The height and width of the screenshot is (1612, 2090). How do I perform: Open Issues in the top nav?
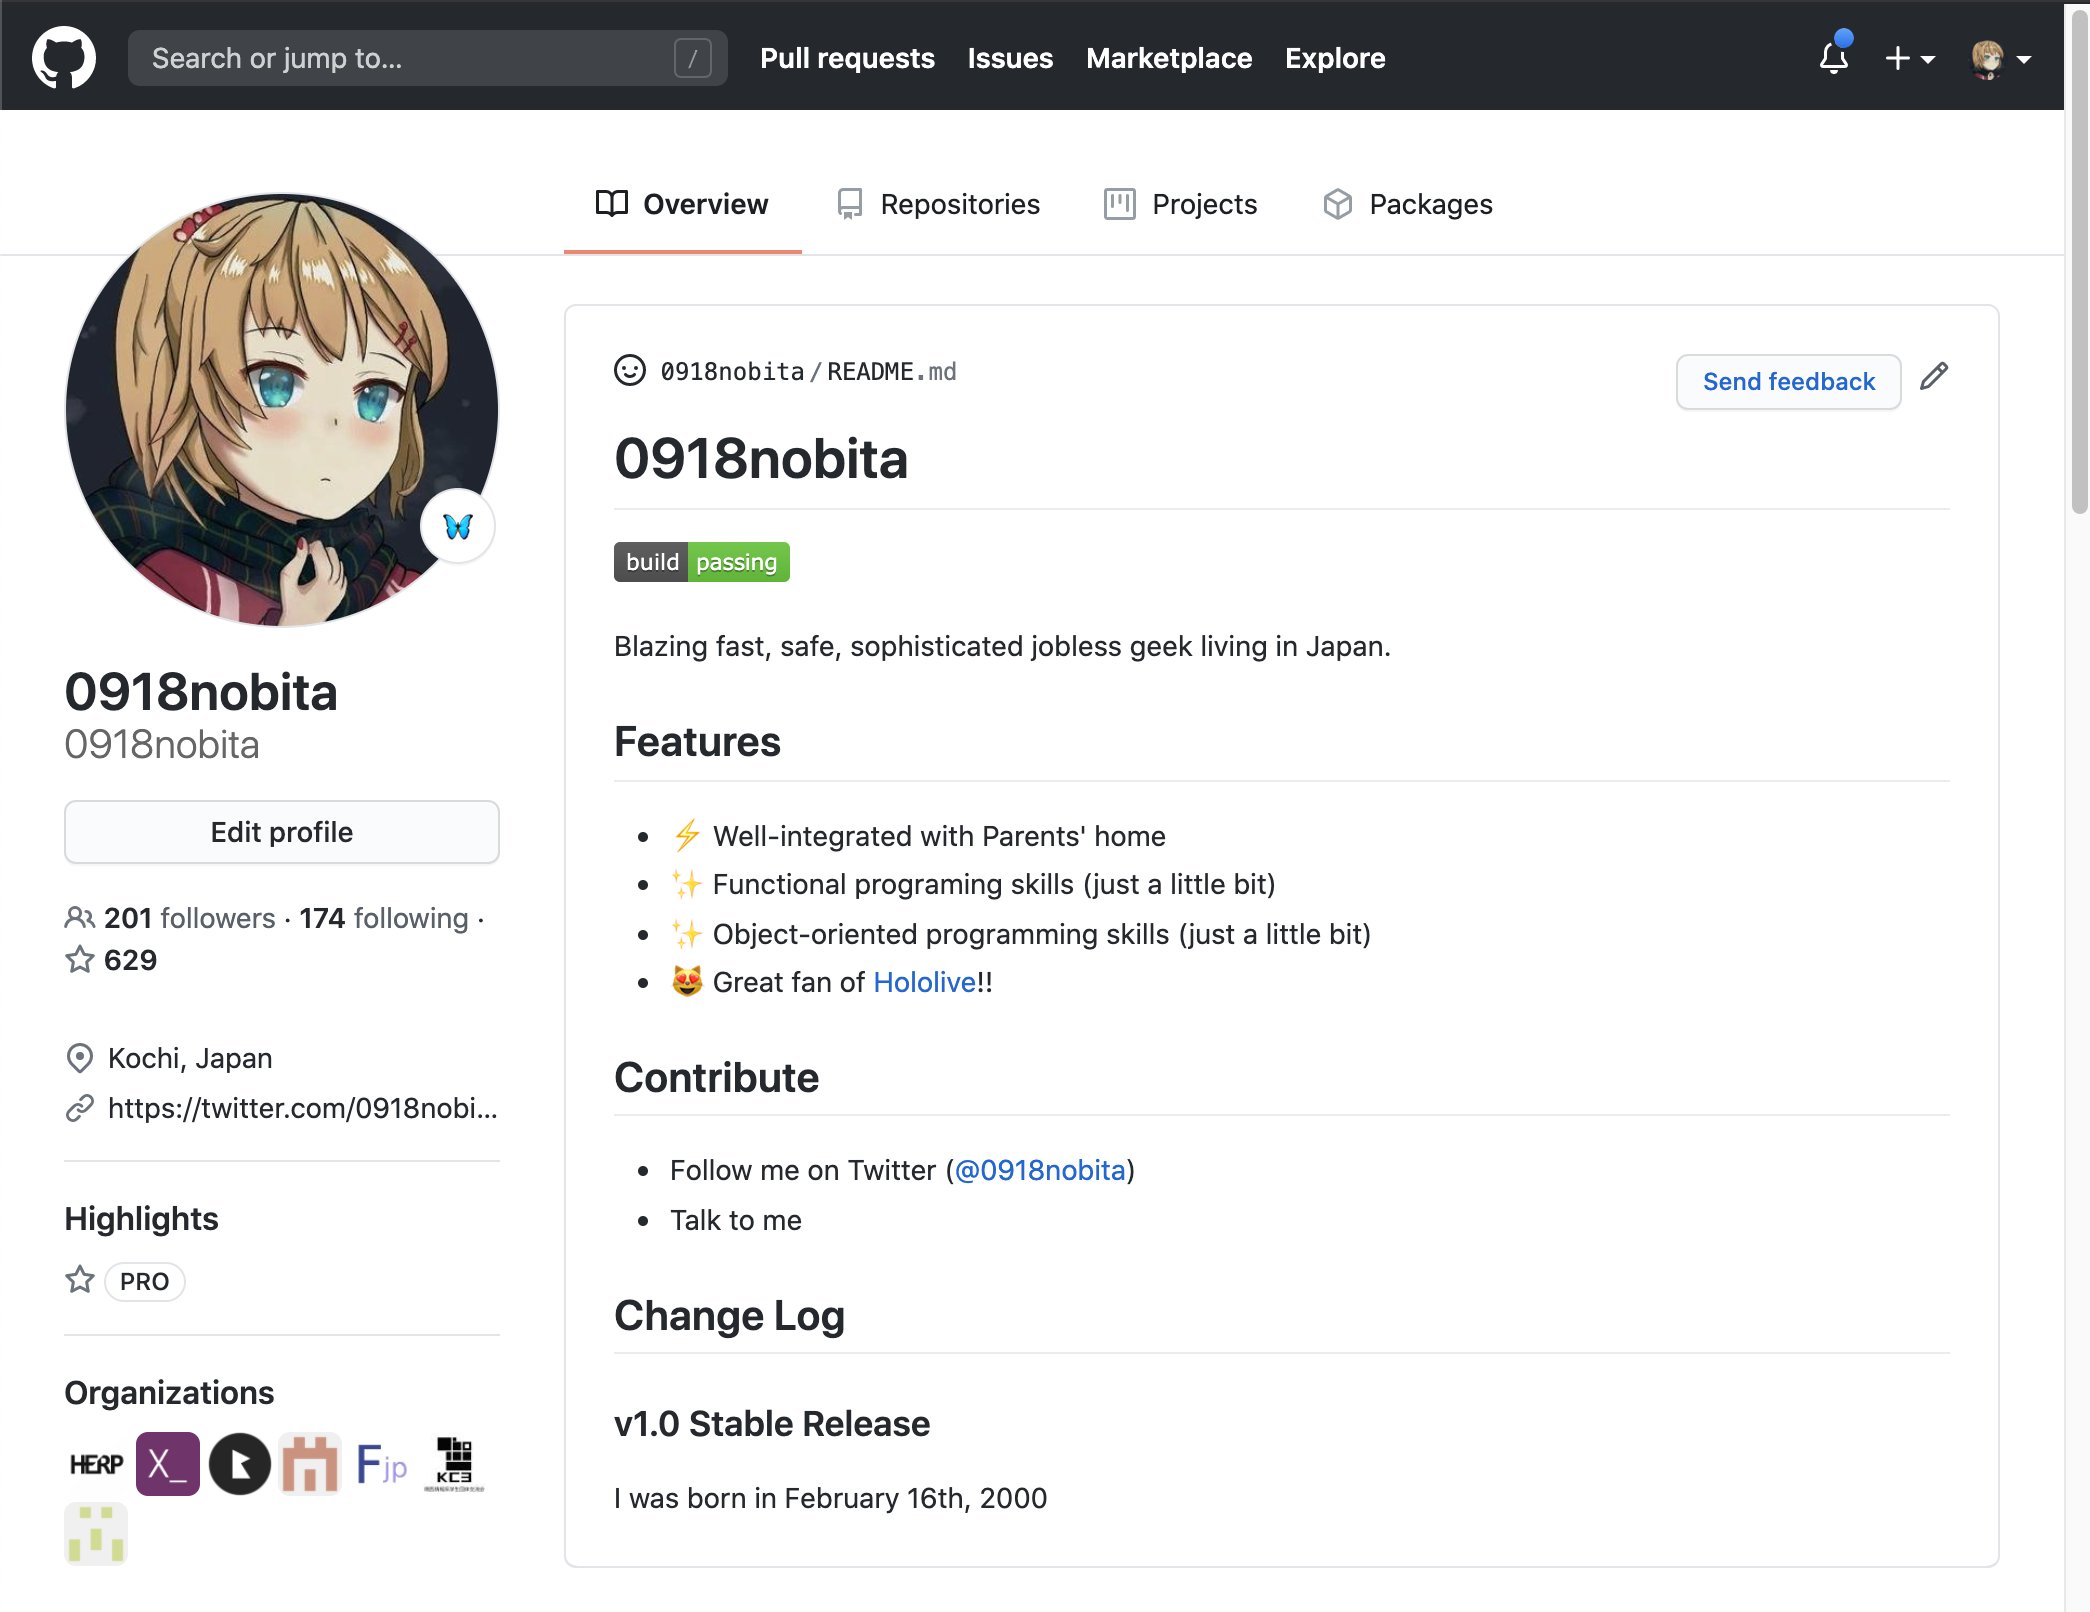point(1010,58)
